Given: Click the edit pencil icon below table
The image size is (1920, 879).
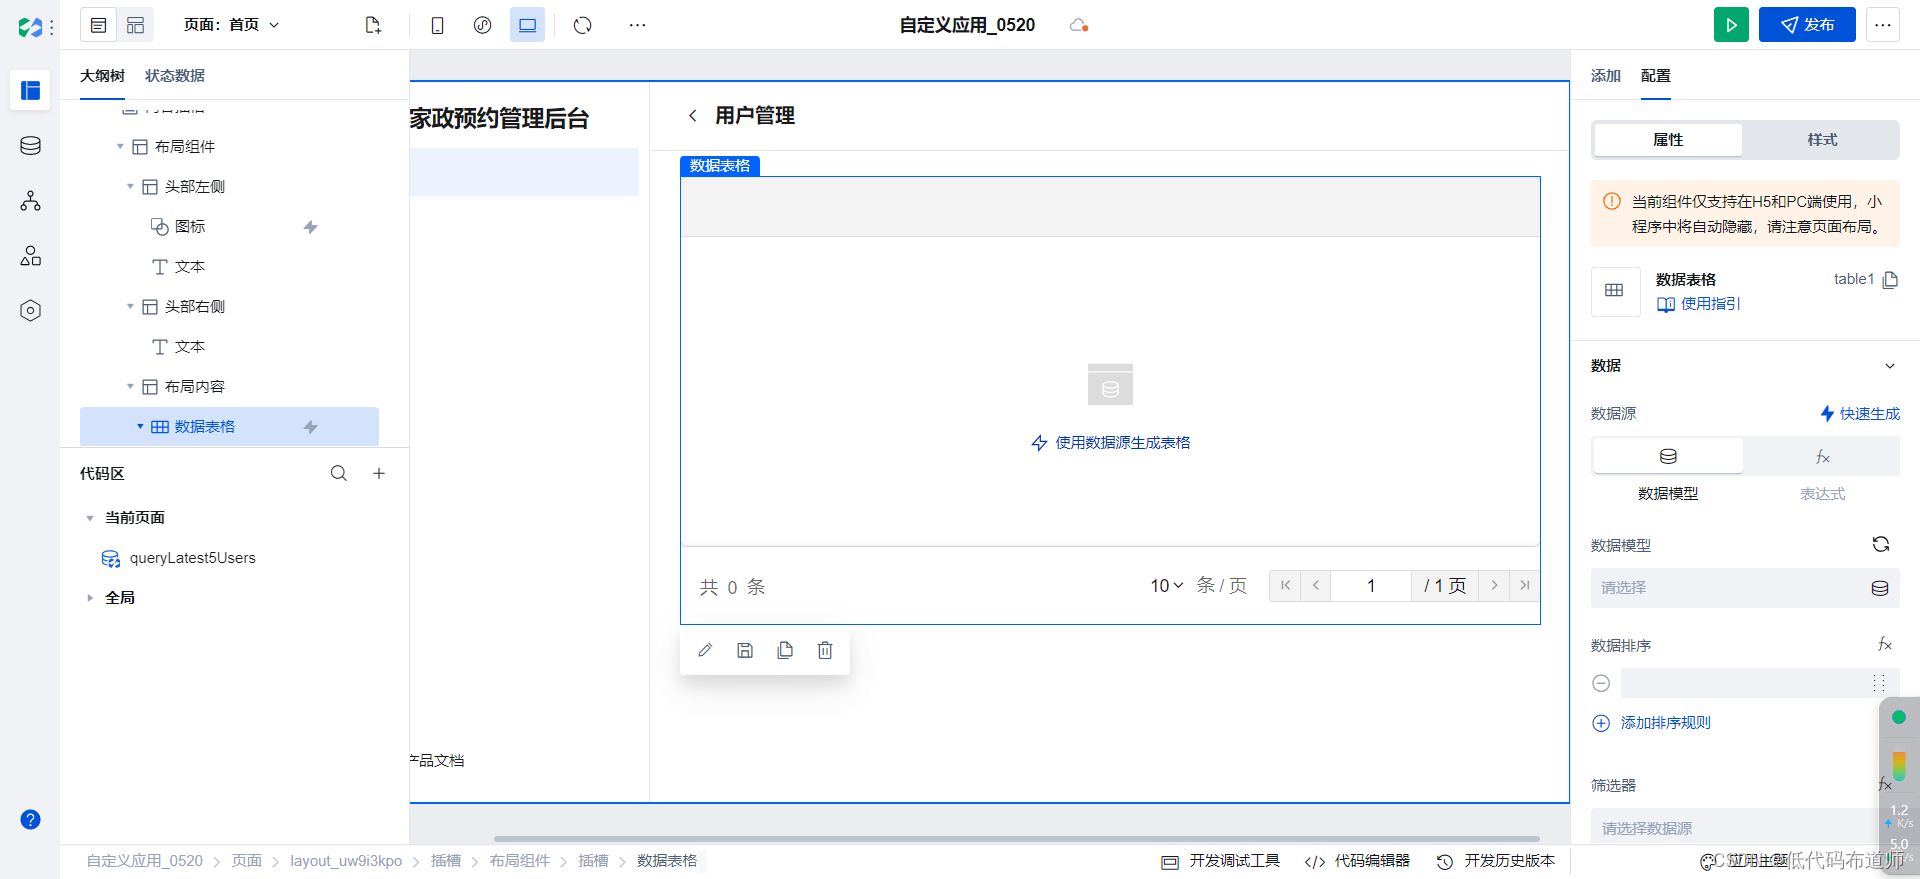Looking at the screenshot, I should click(x=705, y=650).
